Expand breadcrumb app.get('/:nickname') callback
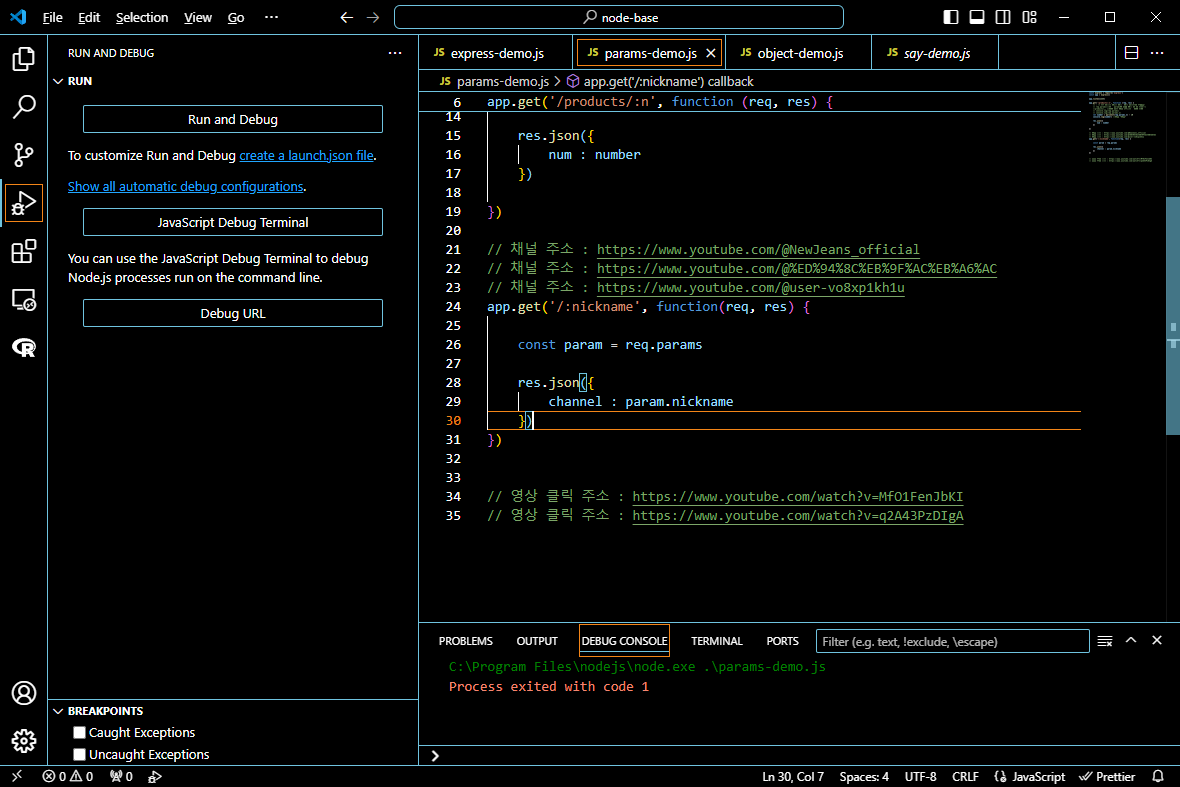 pyautogui.click(x=660, y=81)
